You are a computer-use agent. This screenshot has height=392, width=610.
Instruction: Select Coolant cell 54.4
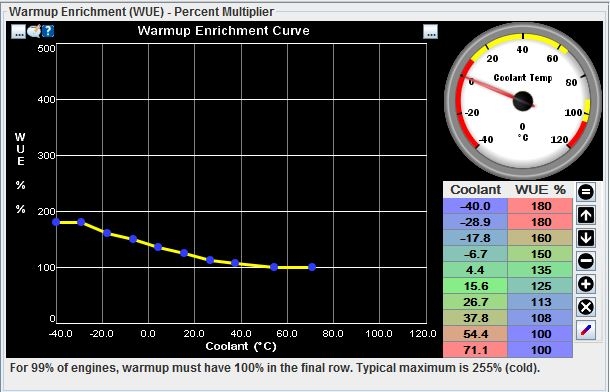(x=475, y=334)
